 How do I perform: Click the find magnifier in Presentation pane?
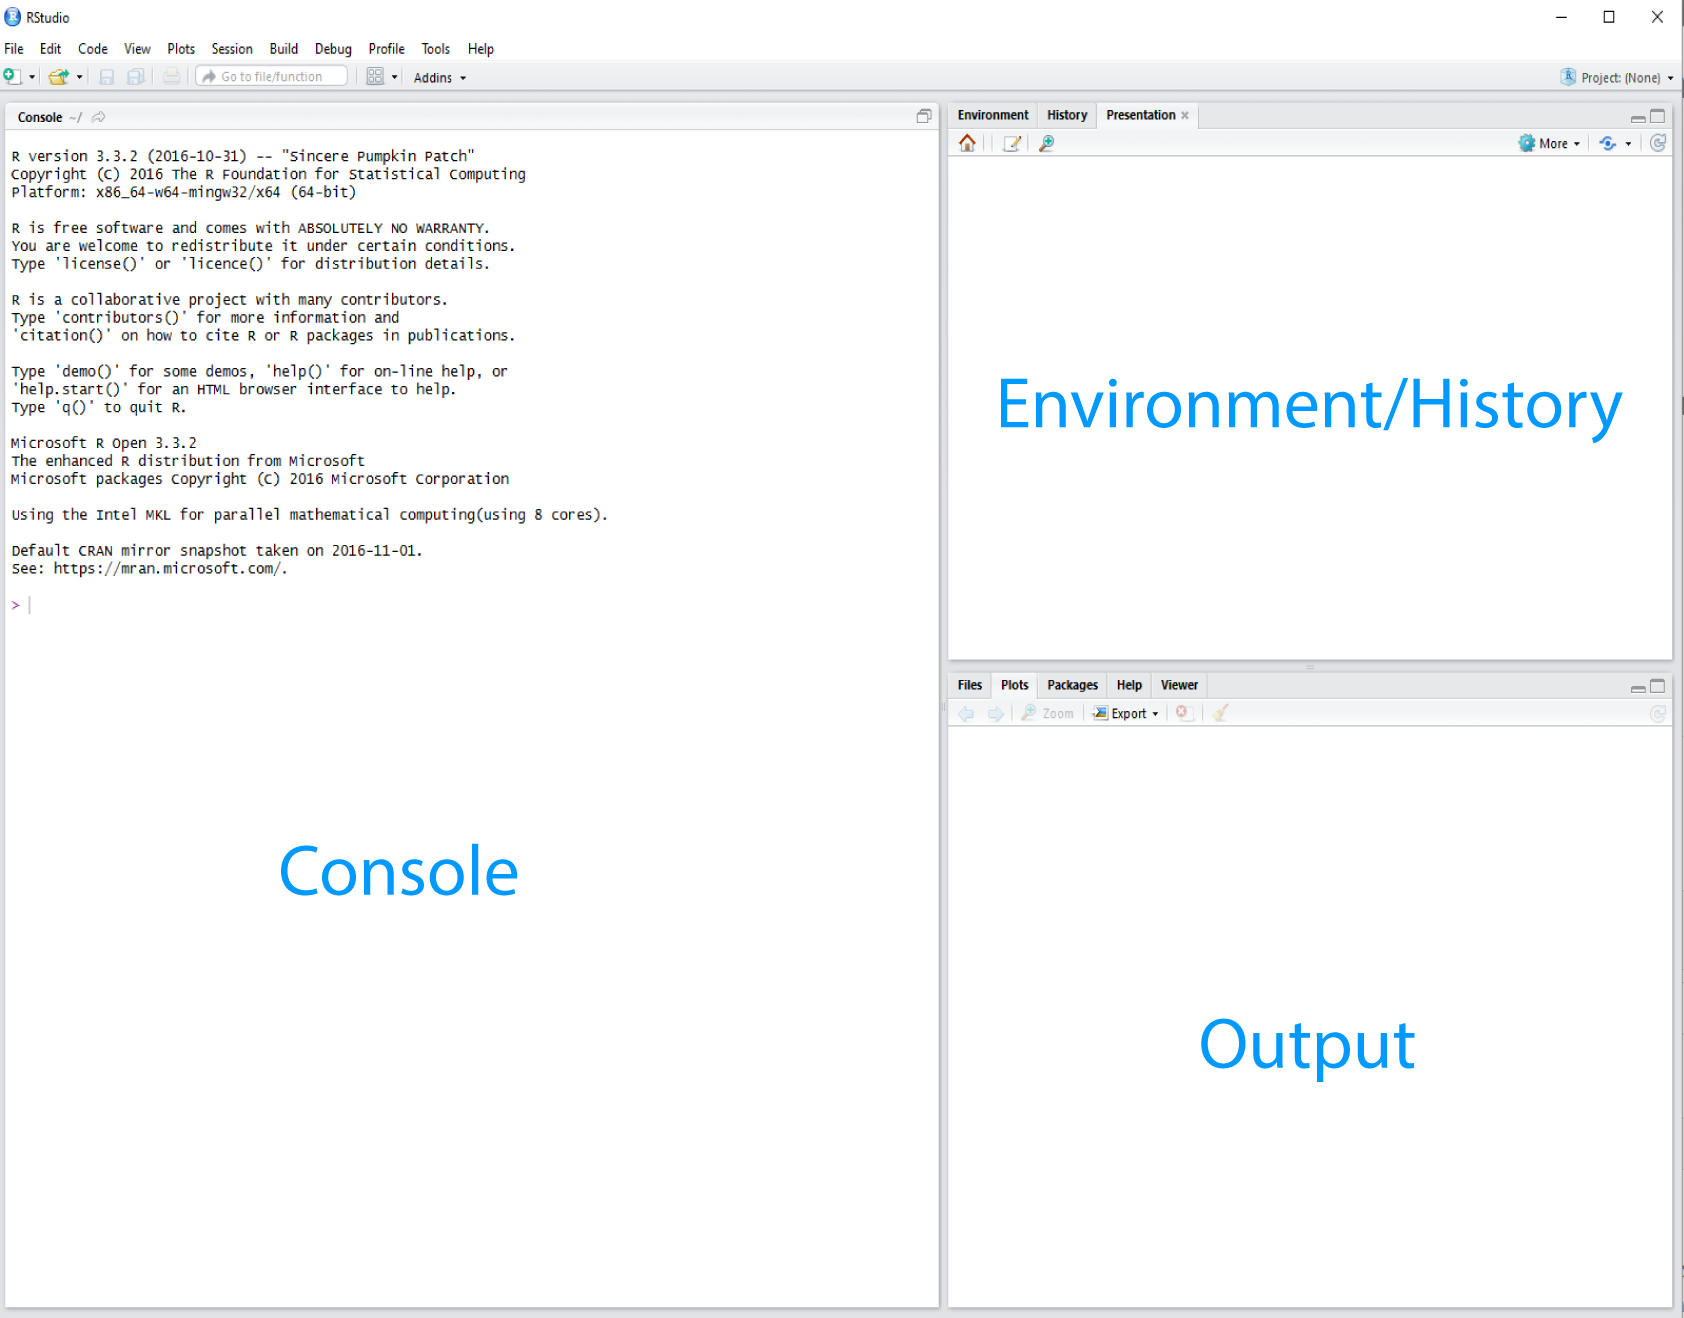(x=1047, y=143)
